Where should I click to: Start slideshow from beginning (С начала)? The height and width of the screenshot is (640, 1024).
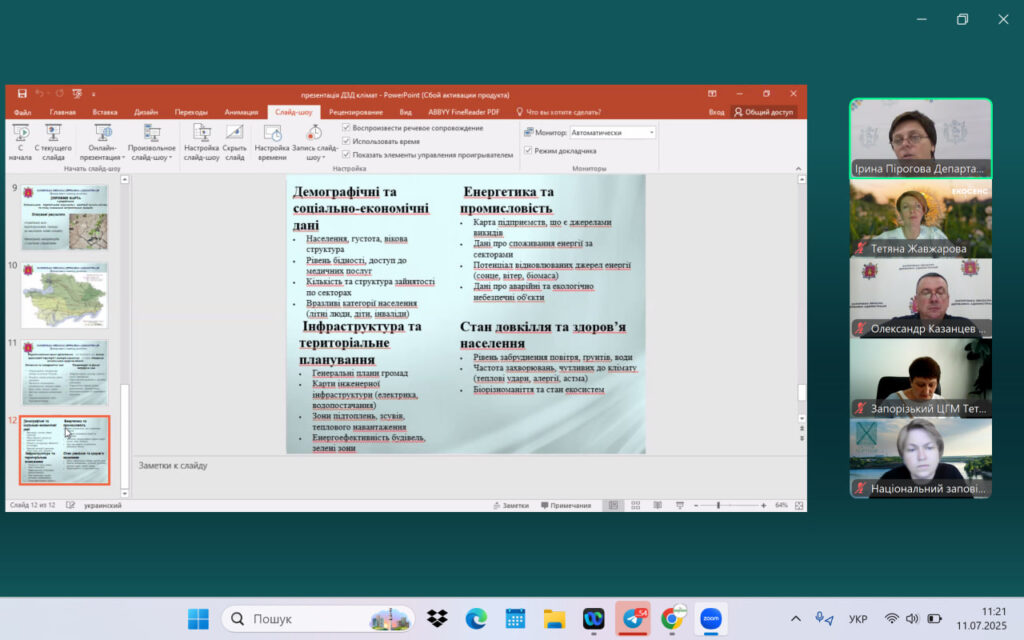[x=20, y=141]
